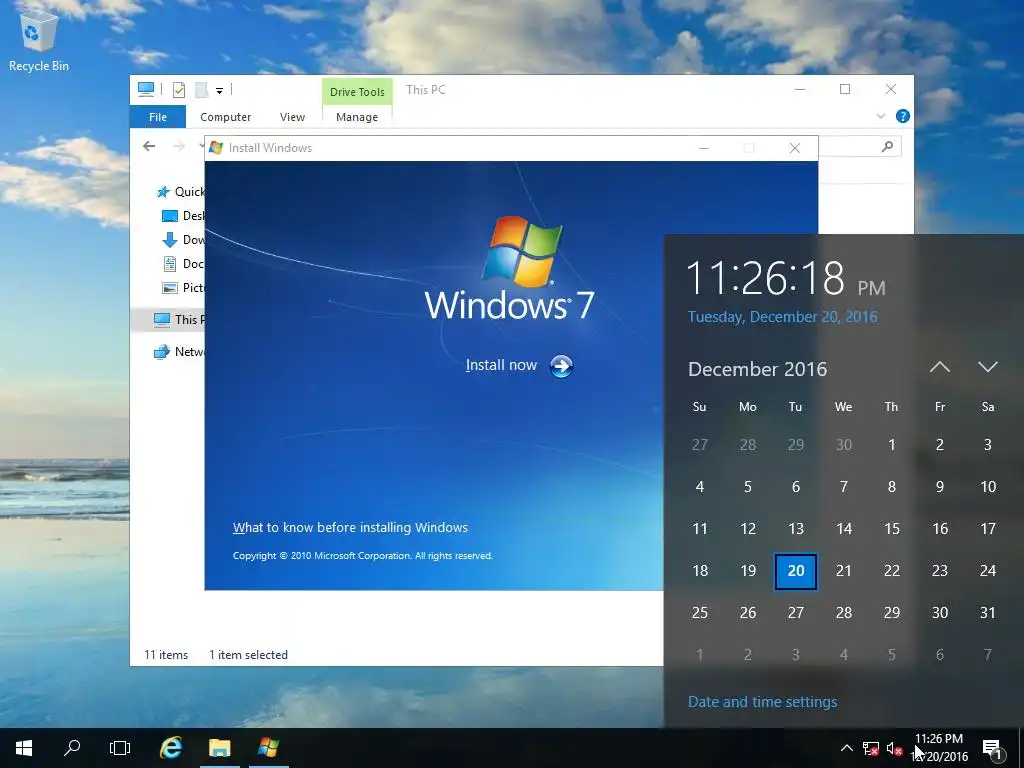Launch Internet Explorer from taskbar

point(171,748)
